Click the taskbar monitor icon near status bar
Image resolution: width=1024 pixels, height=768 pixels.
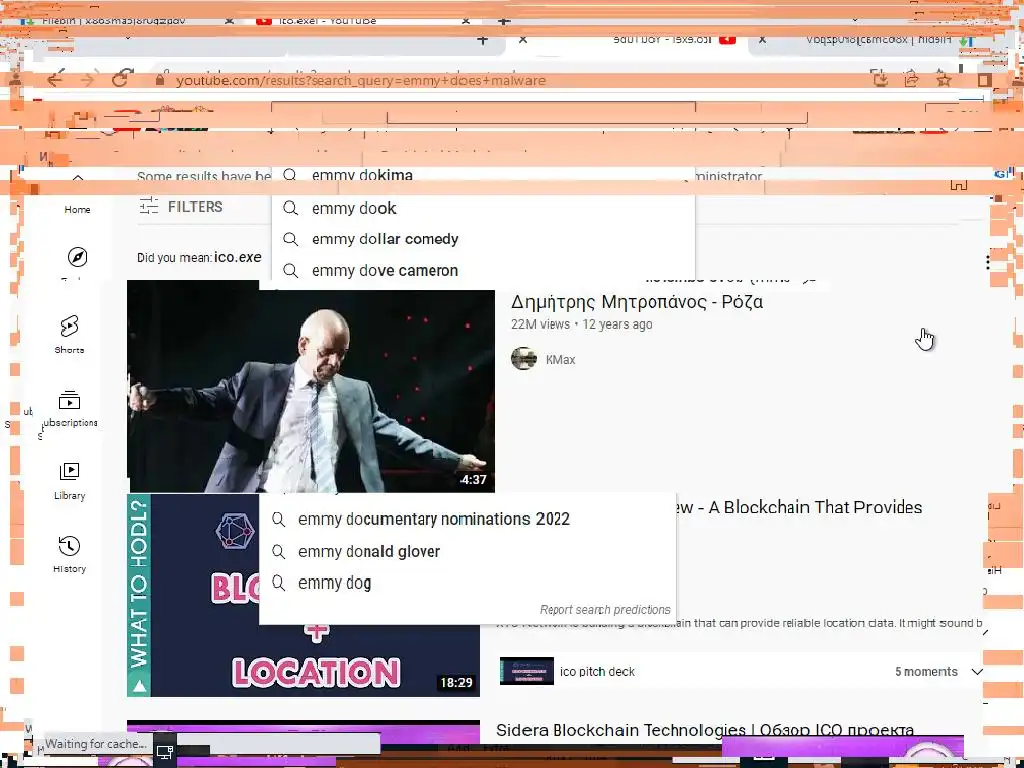pyautogui.click(x=165, y=752)
